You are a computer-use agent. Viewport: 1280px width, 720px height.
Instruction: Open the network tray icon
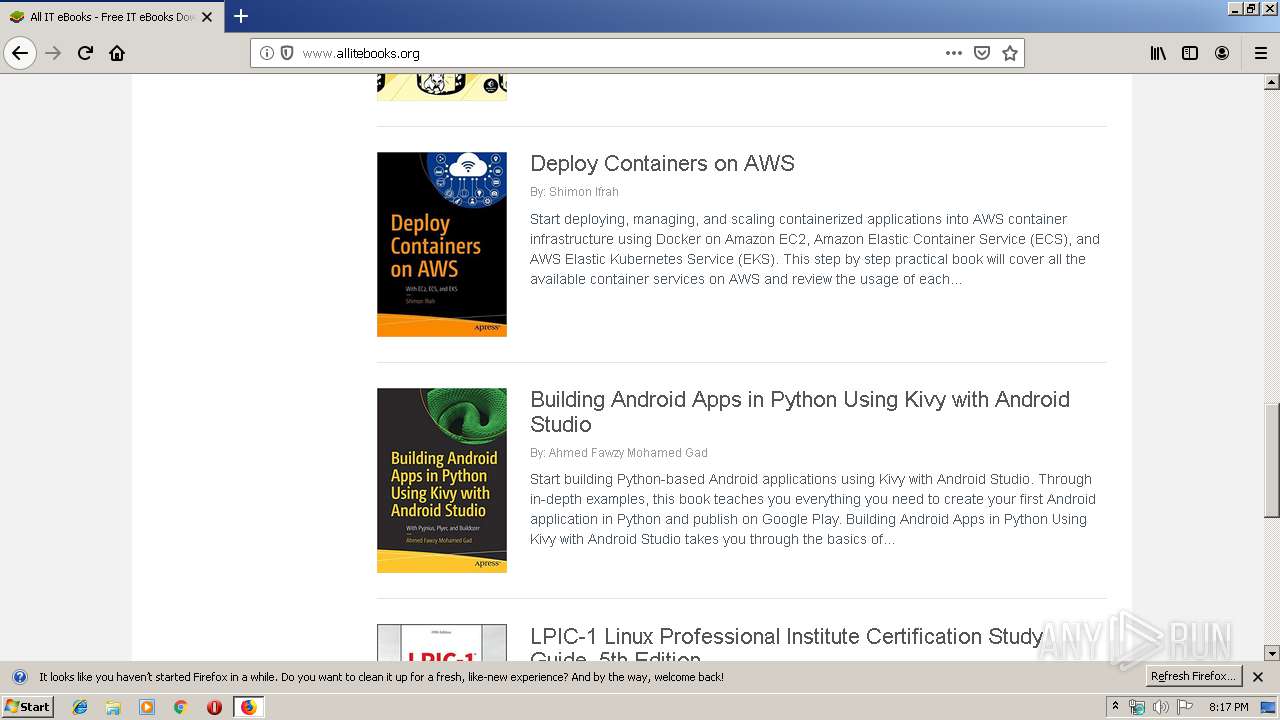pos(1137,707)
